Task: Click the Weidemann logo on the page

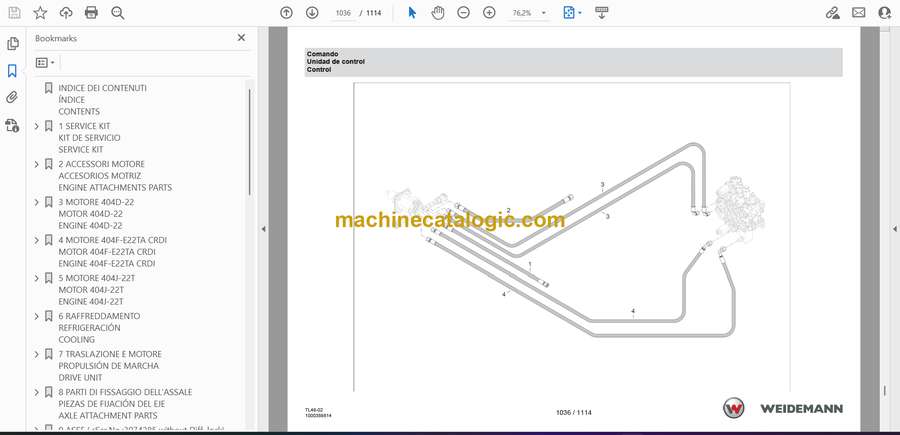Action: (783, 409)
